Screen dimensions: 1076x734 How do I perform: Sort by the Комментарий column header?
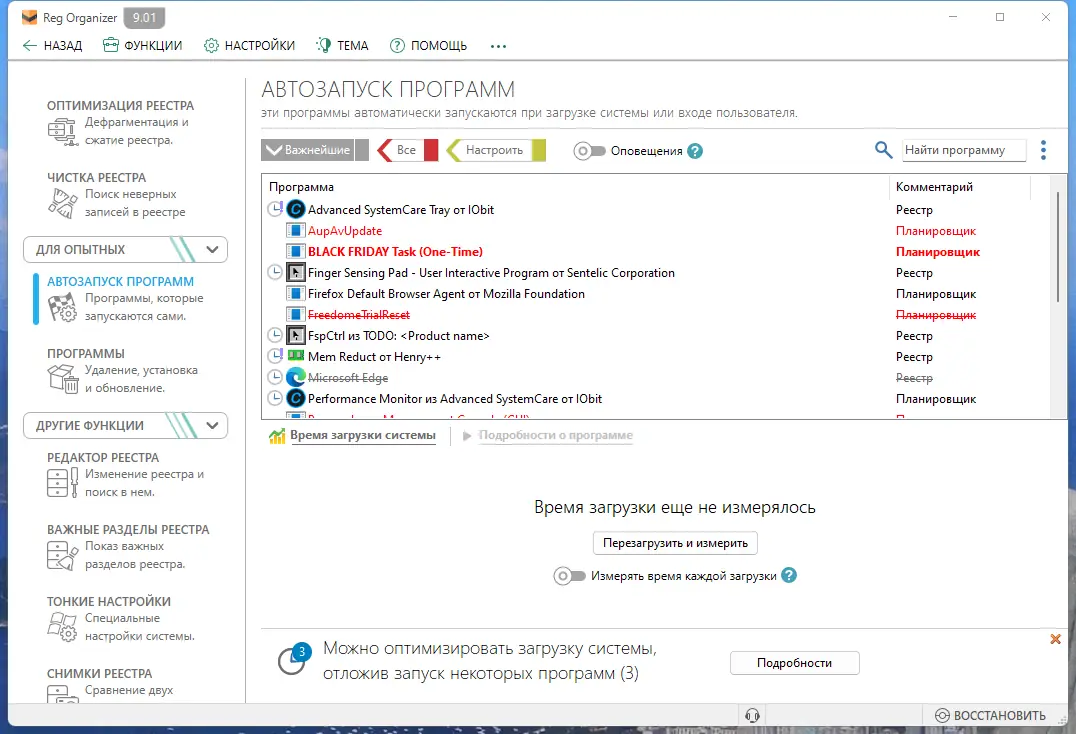coord(934,187)
